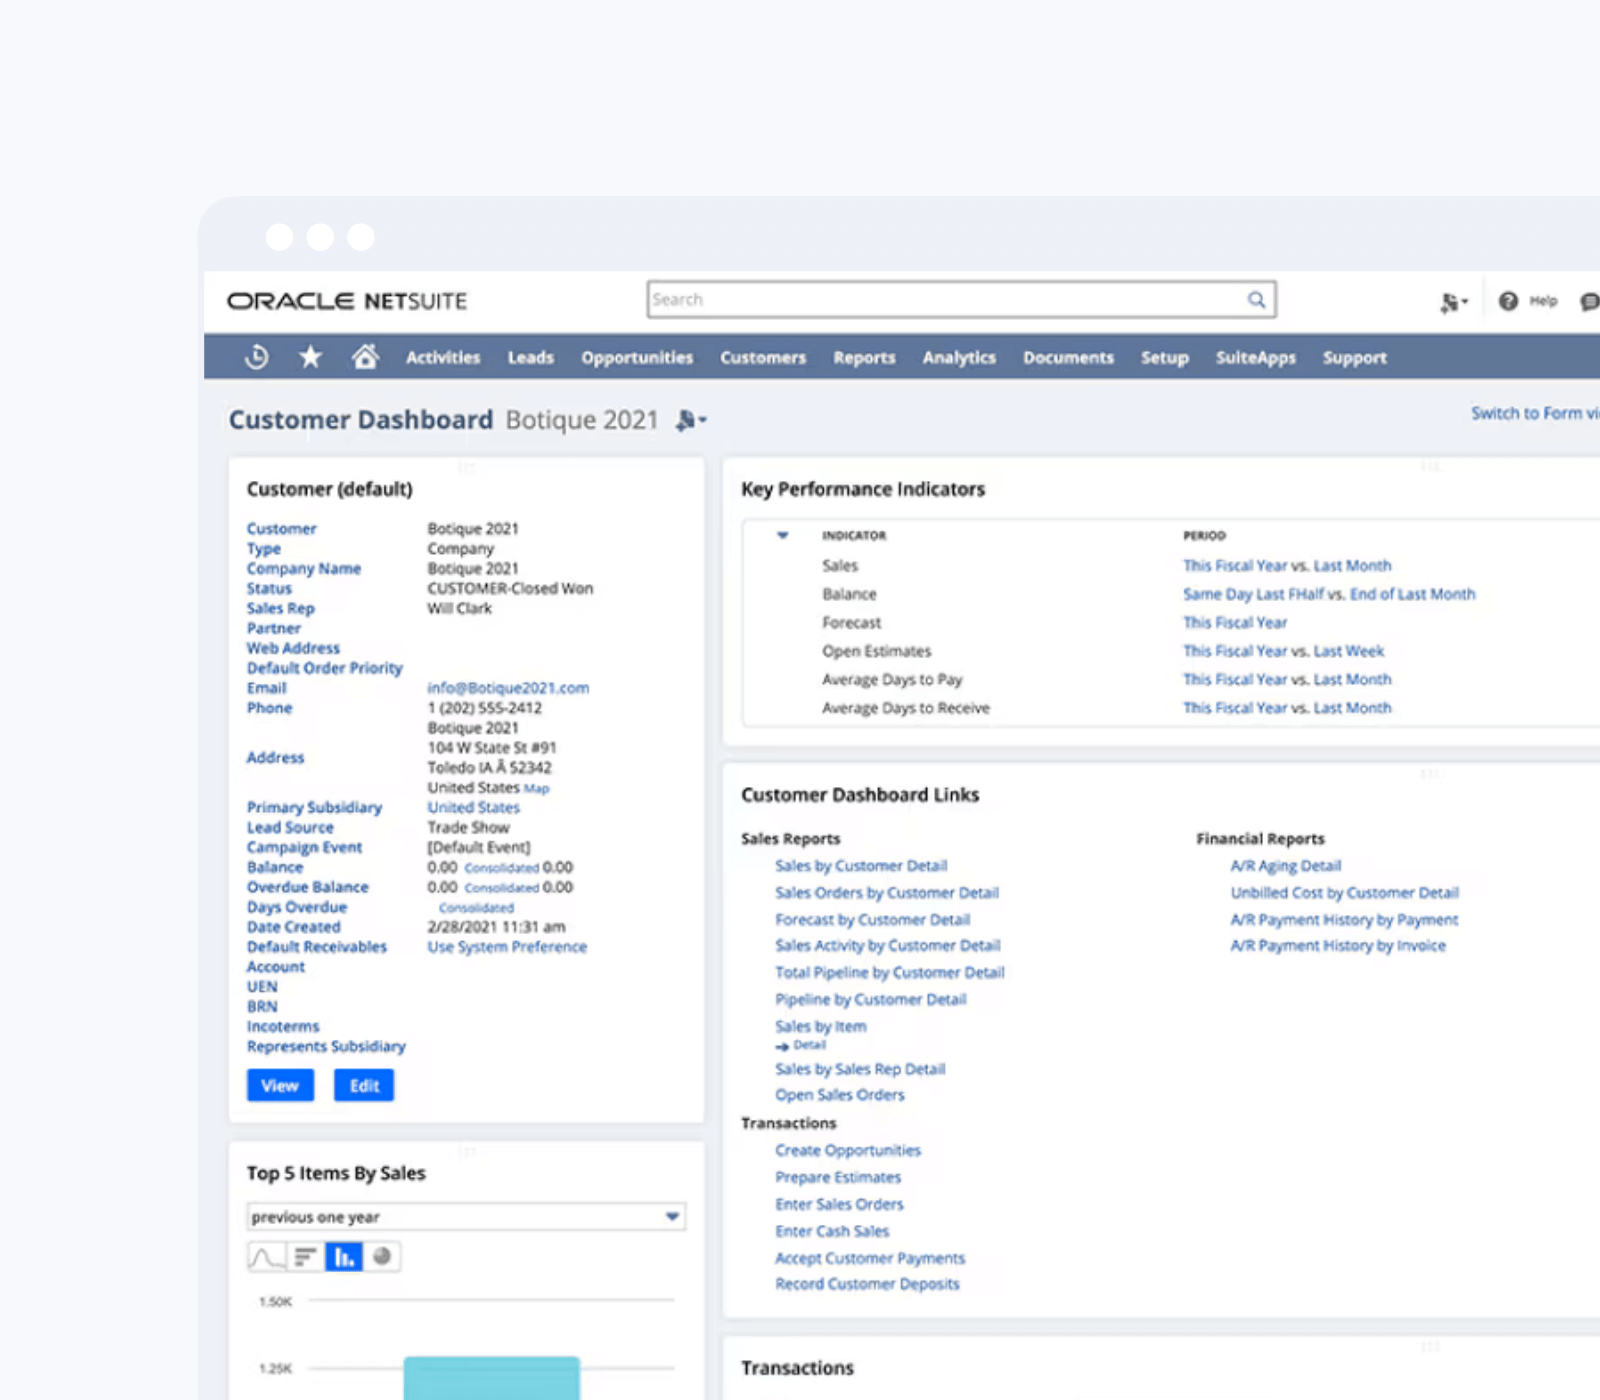Screen dimensions: 1600x1400
Task: Click Accept Customer Payments link
Action: click(870, 1258)
